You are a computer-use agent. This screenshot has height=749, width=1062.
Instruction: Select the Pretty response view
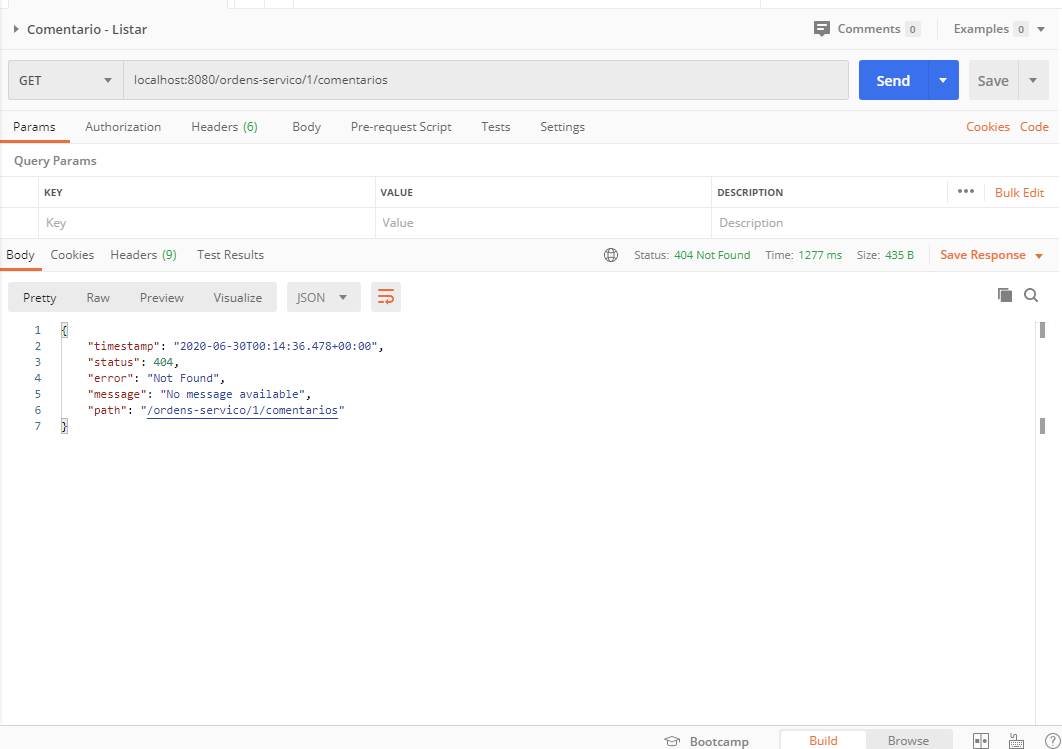pyautogui.click(x=40, y=297)
